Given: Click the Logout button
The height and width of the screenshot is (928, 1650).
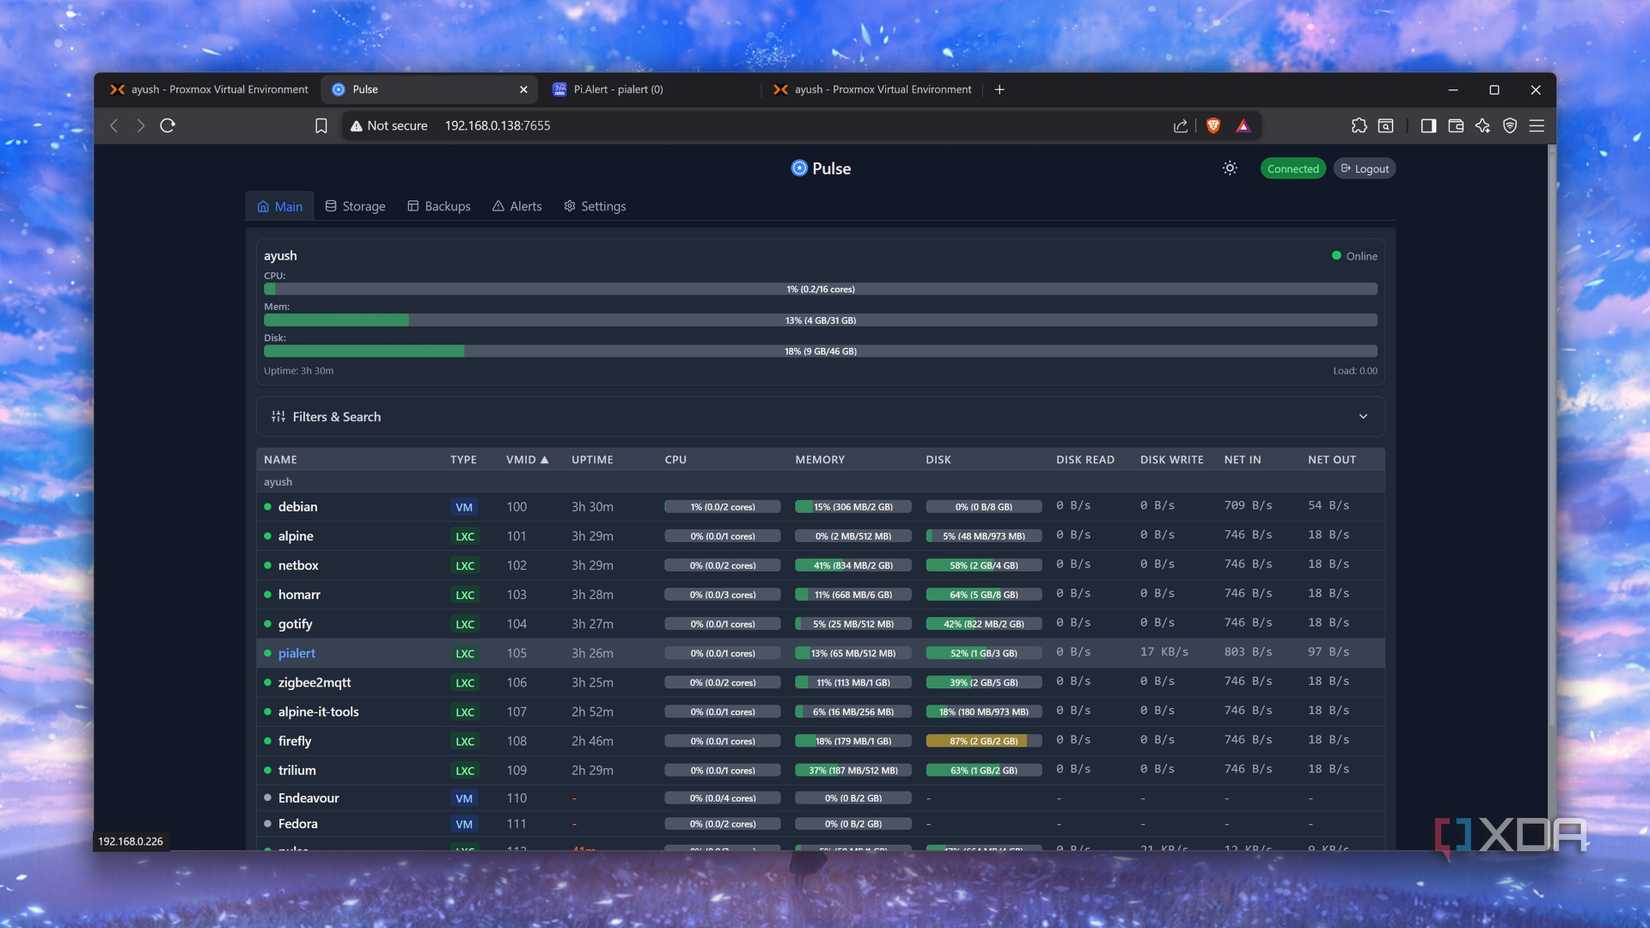Looking at the screenshot, I should click(1364, 168).
